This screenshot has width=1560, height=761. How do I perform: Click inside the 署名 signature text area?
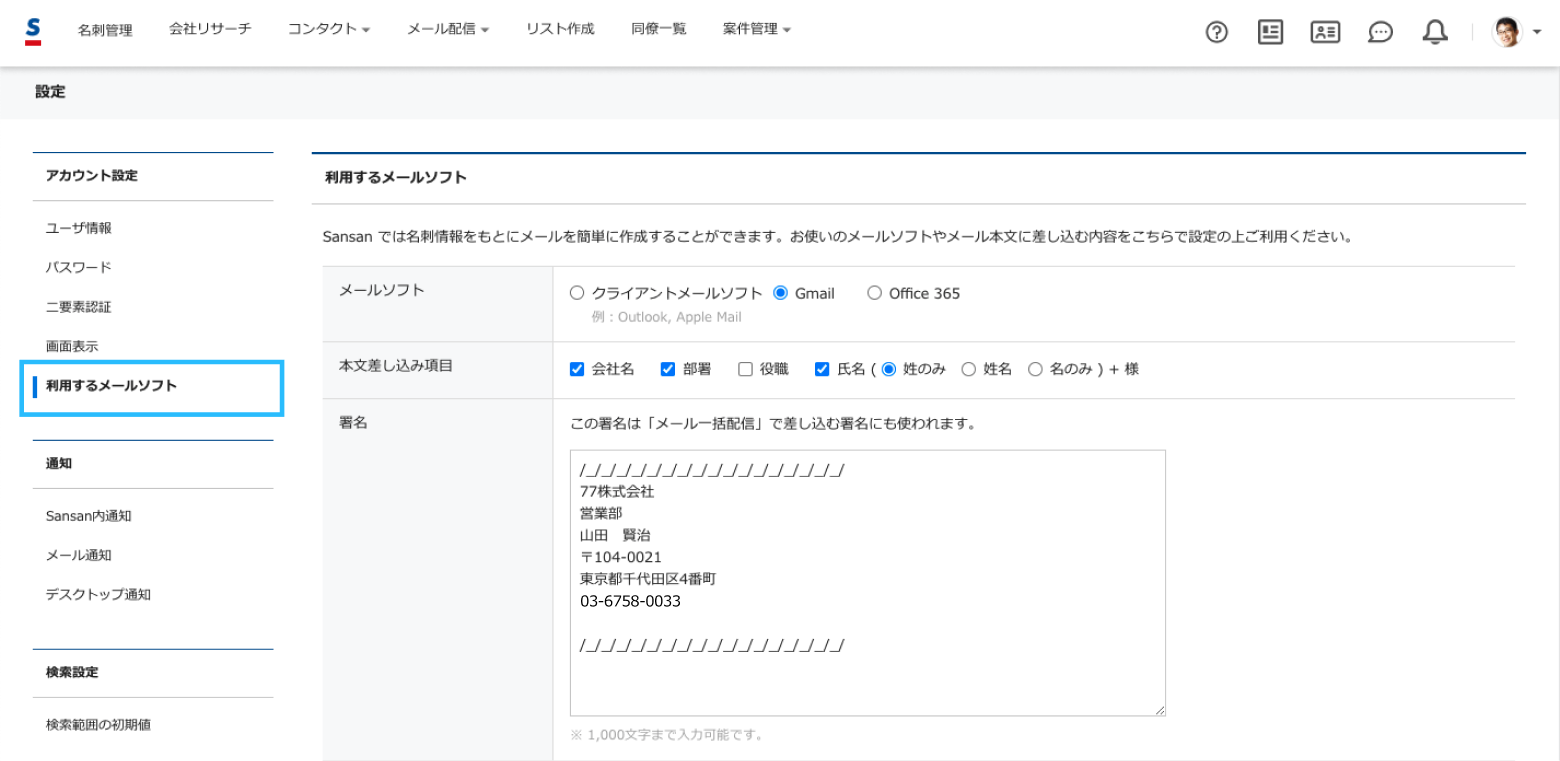(x=868, y=583)
